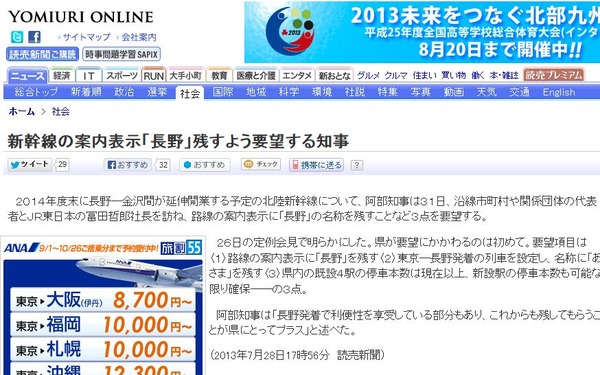Select the 大手小町 tab
The height and width of the screenshot is (375, 600).
tap(185, 75)
